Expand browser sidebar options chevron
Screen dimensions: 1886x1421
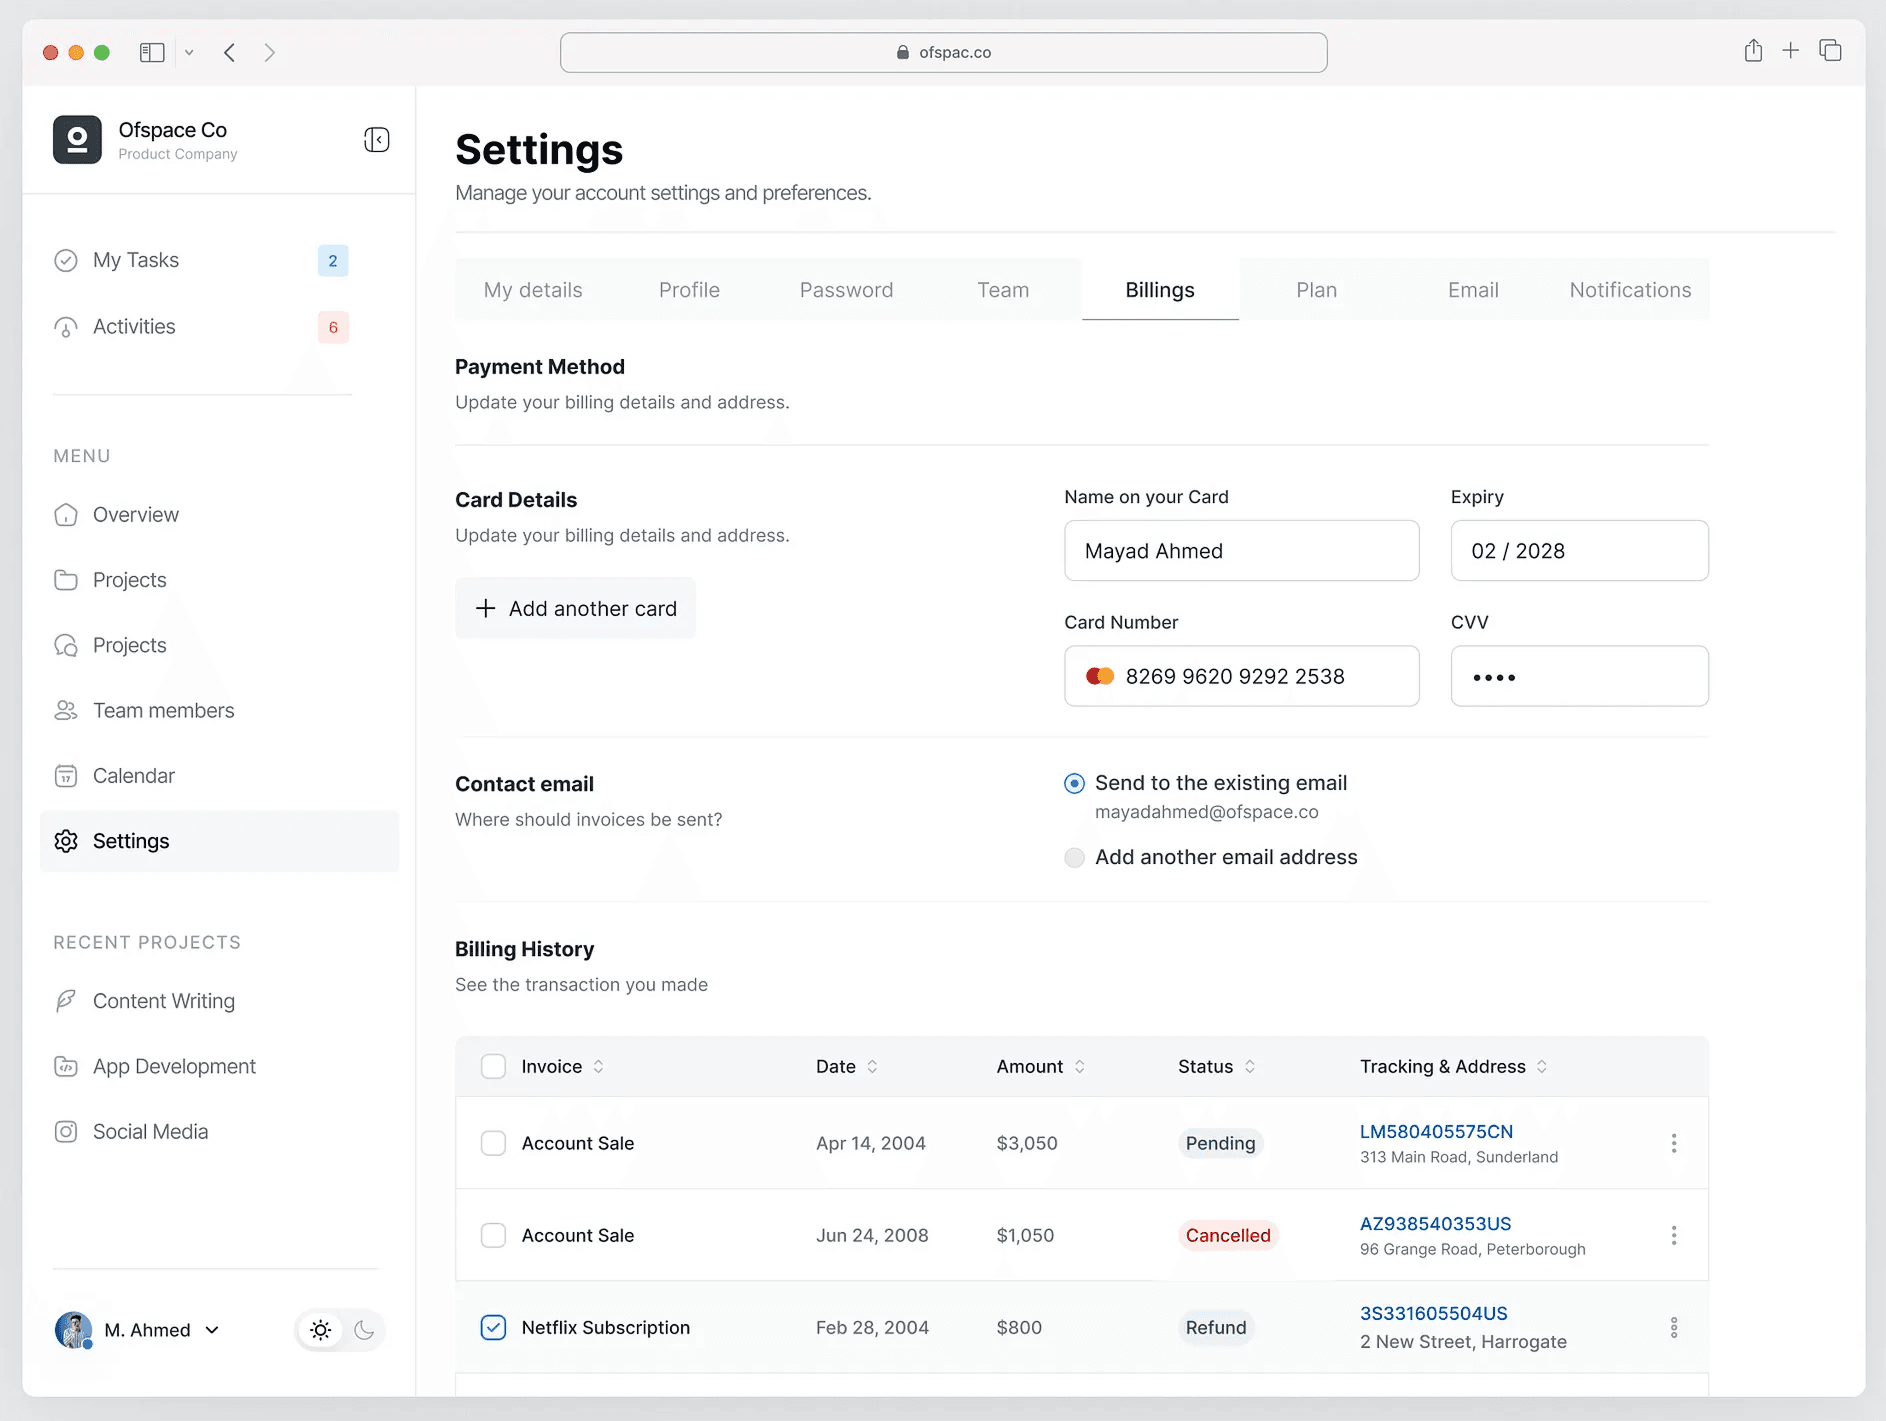(189, 52)
